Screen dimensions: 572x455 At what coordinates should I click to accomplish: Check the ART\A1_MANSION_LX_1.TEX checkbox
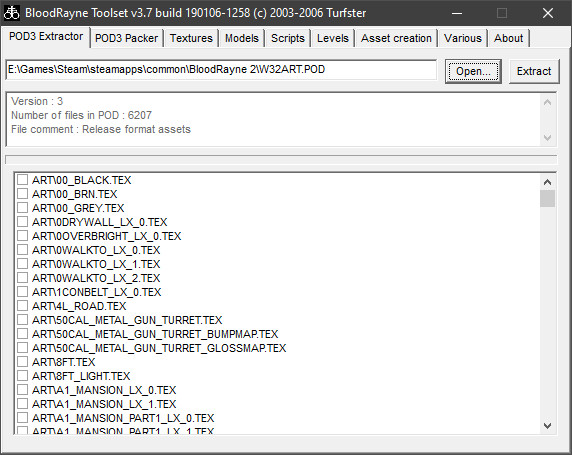[x=23, y=404]
